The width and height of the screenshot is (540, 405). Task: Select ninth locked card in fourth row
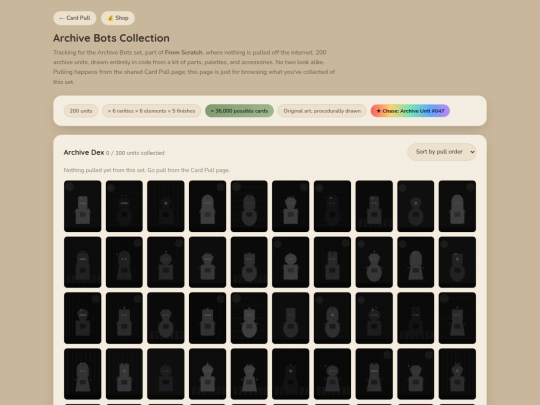[x=416, y=374]
